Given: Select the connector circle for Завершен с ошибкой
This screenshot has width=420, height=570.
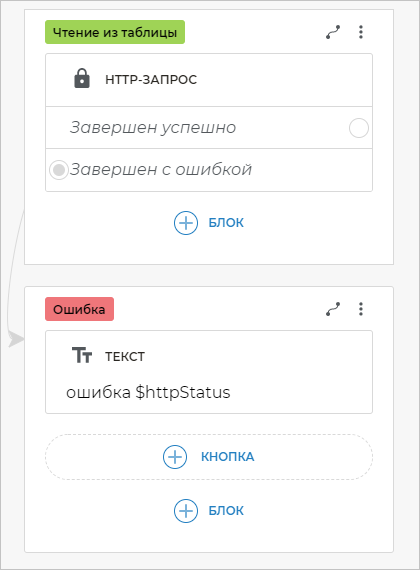Looking at the screenshot, I should click(59, 170).
